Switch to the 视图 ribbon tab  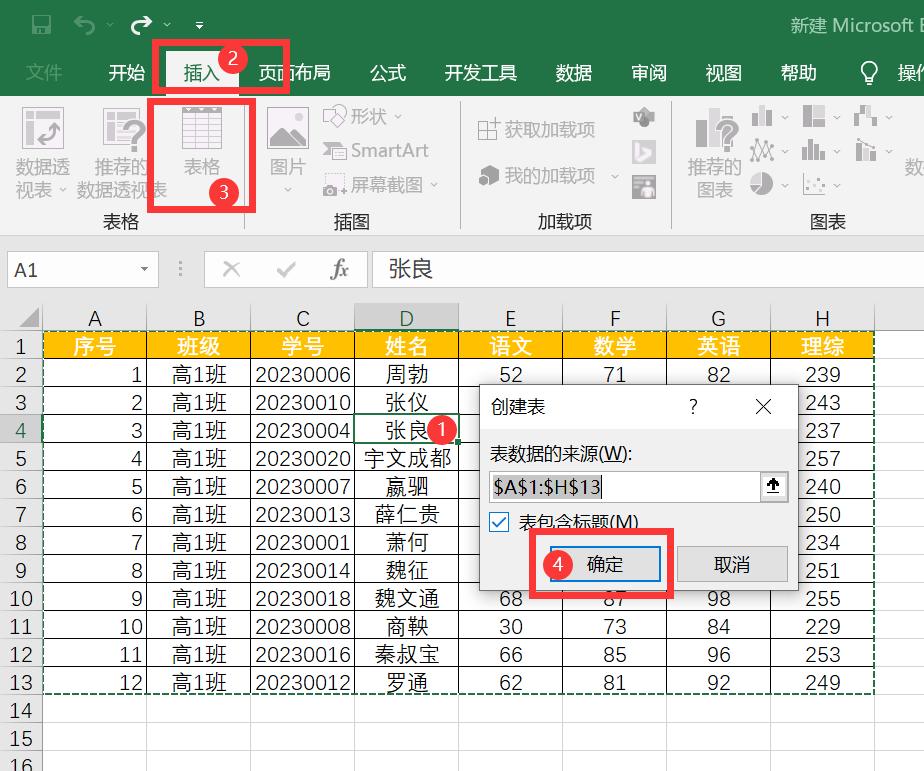point(724,73)
